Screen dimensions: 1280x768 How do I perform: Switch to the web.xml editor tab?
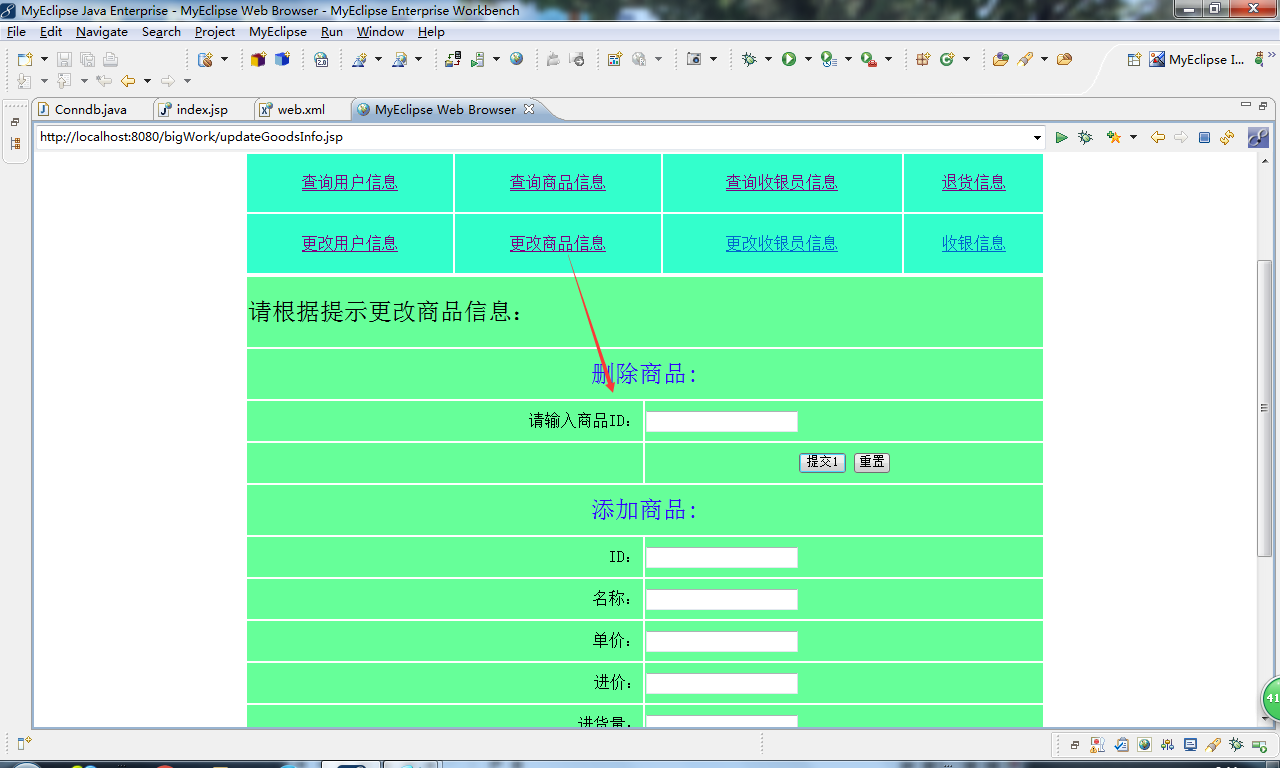coord(301,110)
